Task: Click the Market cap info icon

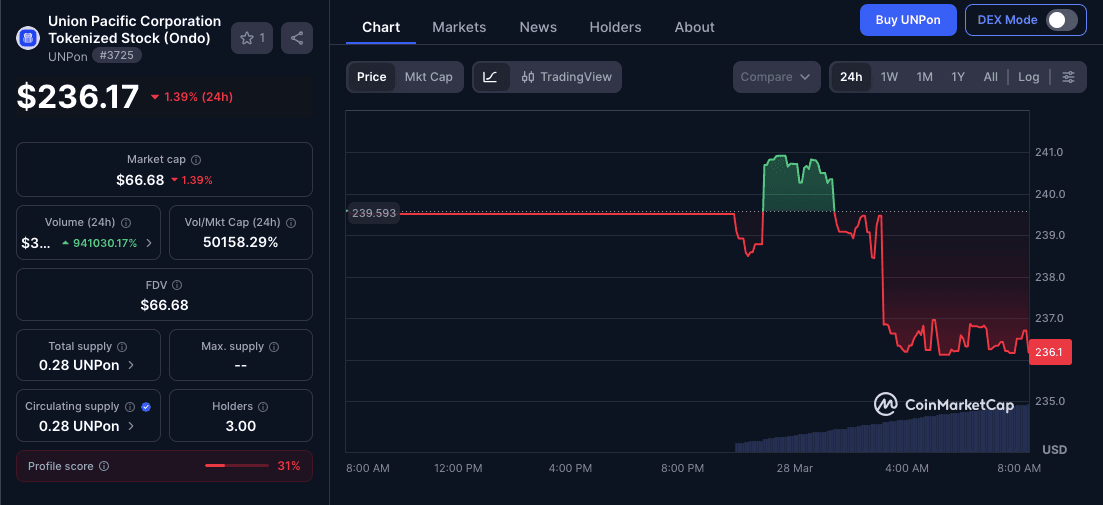Action: tap(196, 160)
